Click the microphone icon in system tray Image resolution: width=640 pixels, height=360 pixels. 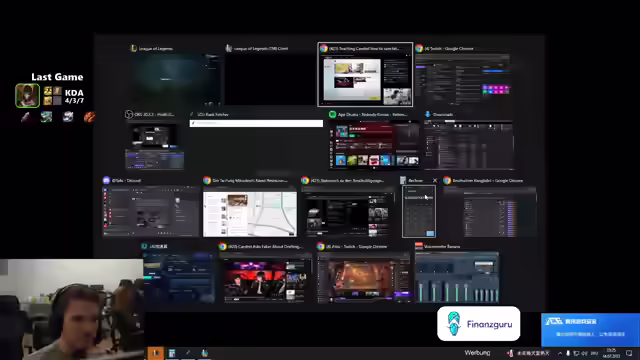tap(568, 353)
